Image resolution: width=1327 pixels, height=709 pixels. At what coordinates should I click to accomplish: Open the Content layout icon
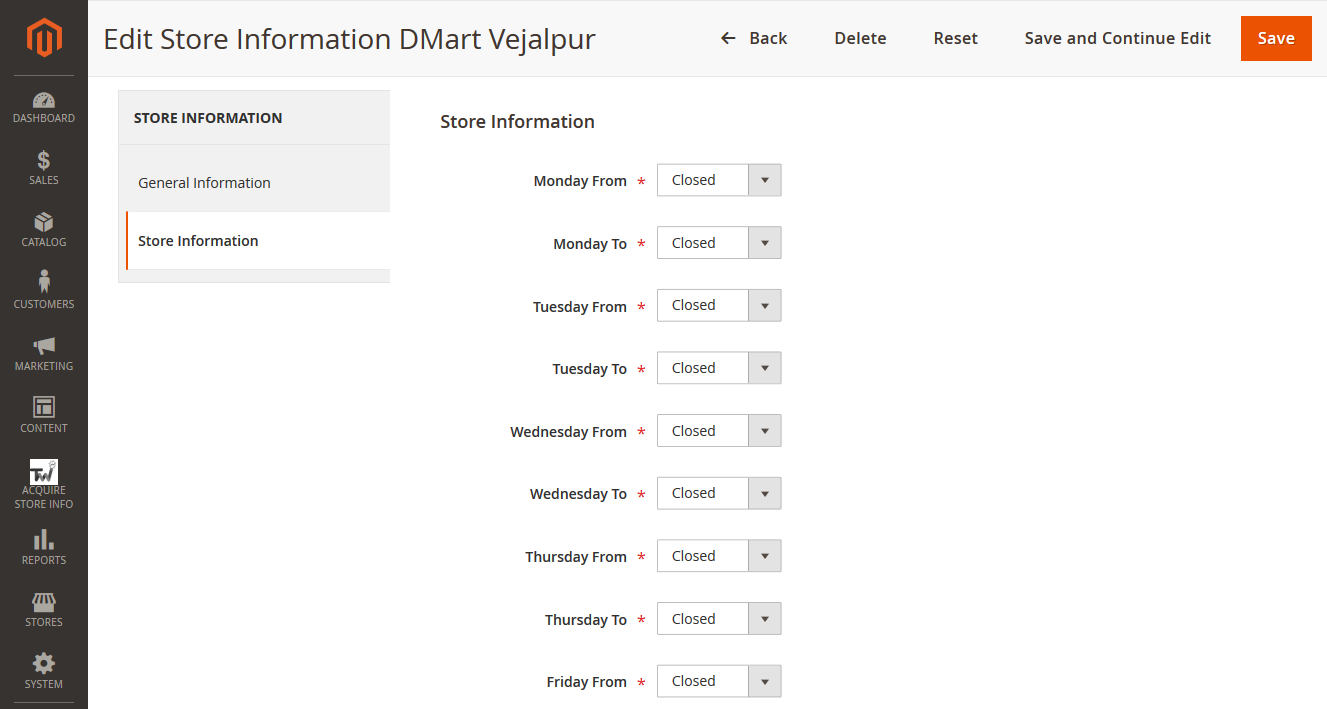click(44, 407)
